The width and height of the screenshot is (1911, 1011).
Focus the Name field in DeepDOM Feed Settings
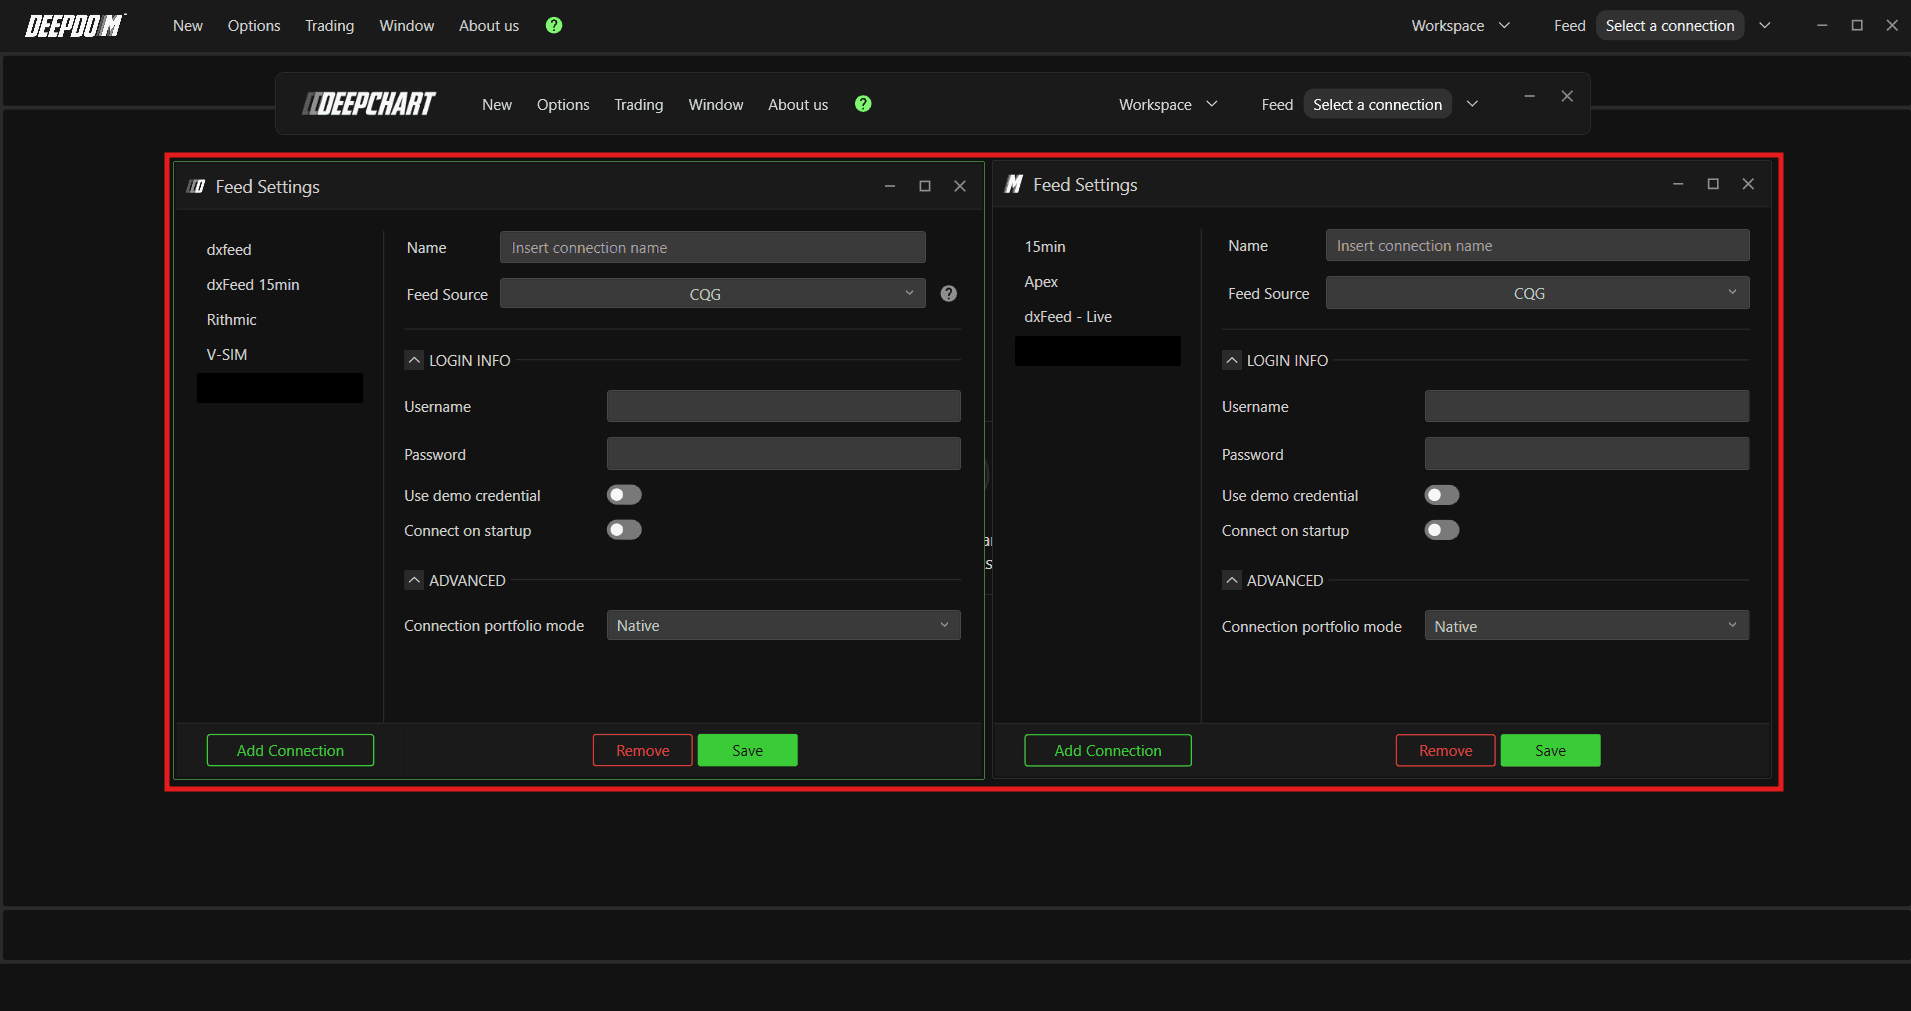(1538, 245)
